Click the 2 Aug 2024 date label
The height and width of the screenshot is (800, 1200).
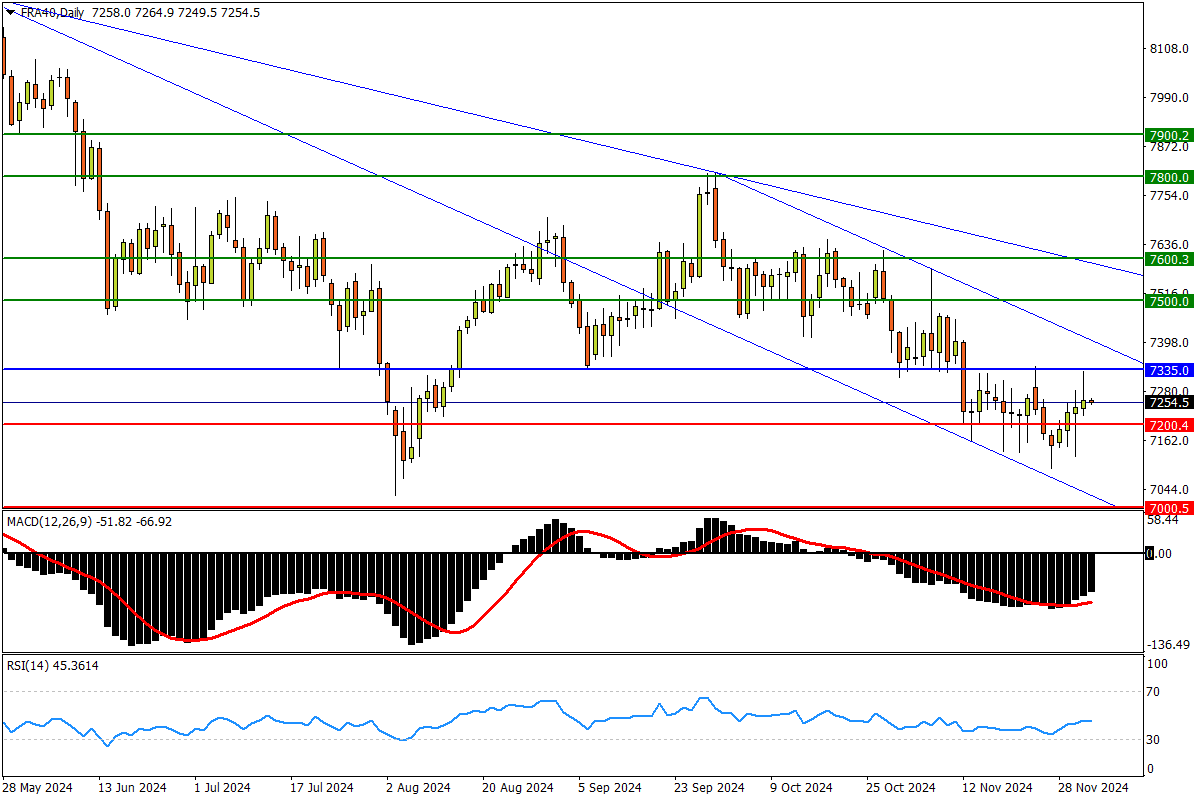pos(417,788)
